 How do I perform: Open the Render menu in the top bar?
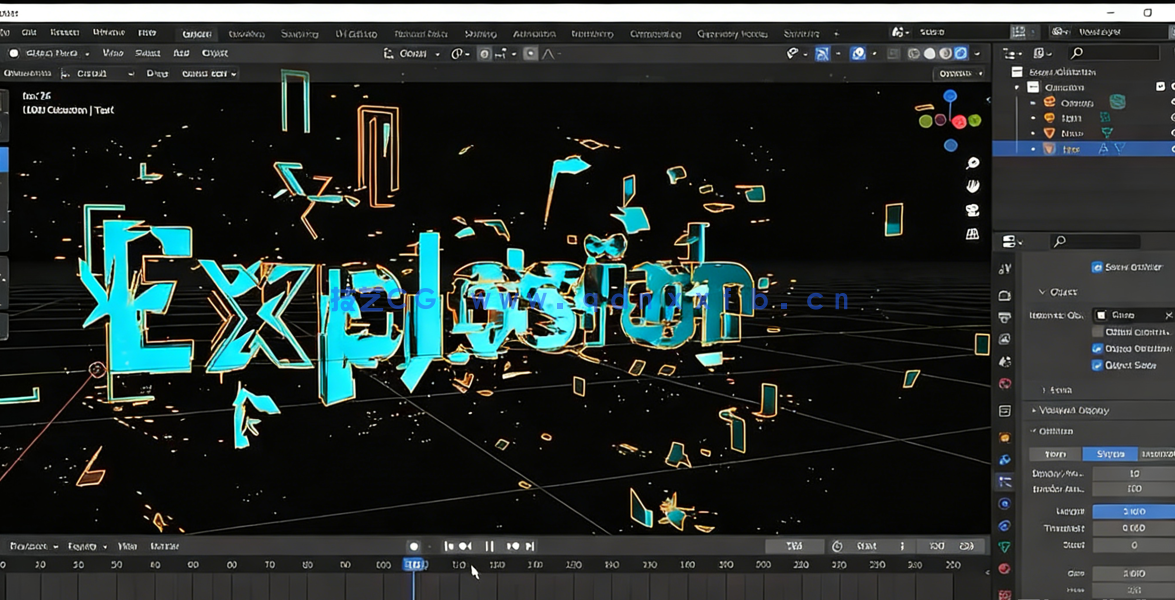(x=65, y=33)
